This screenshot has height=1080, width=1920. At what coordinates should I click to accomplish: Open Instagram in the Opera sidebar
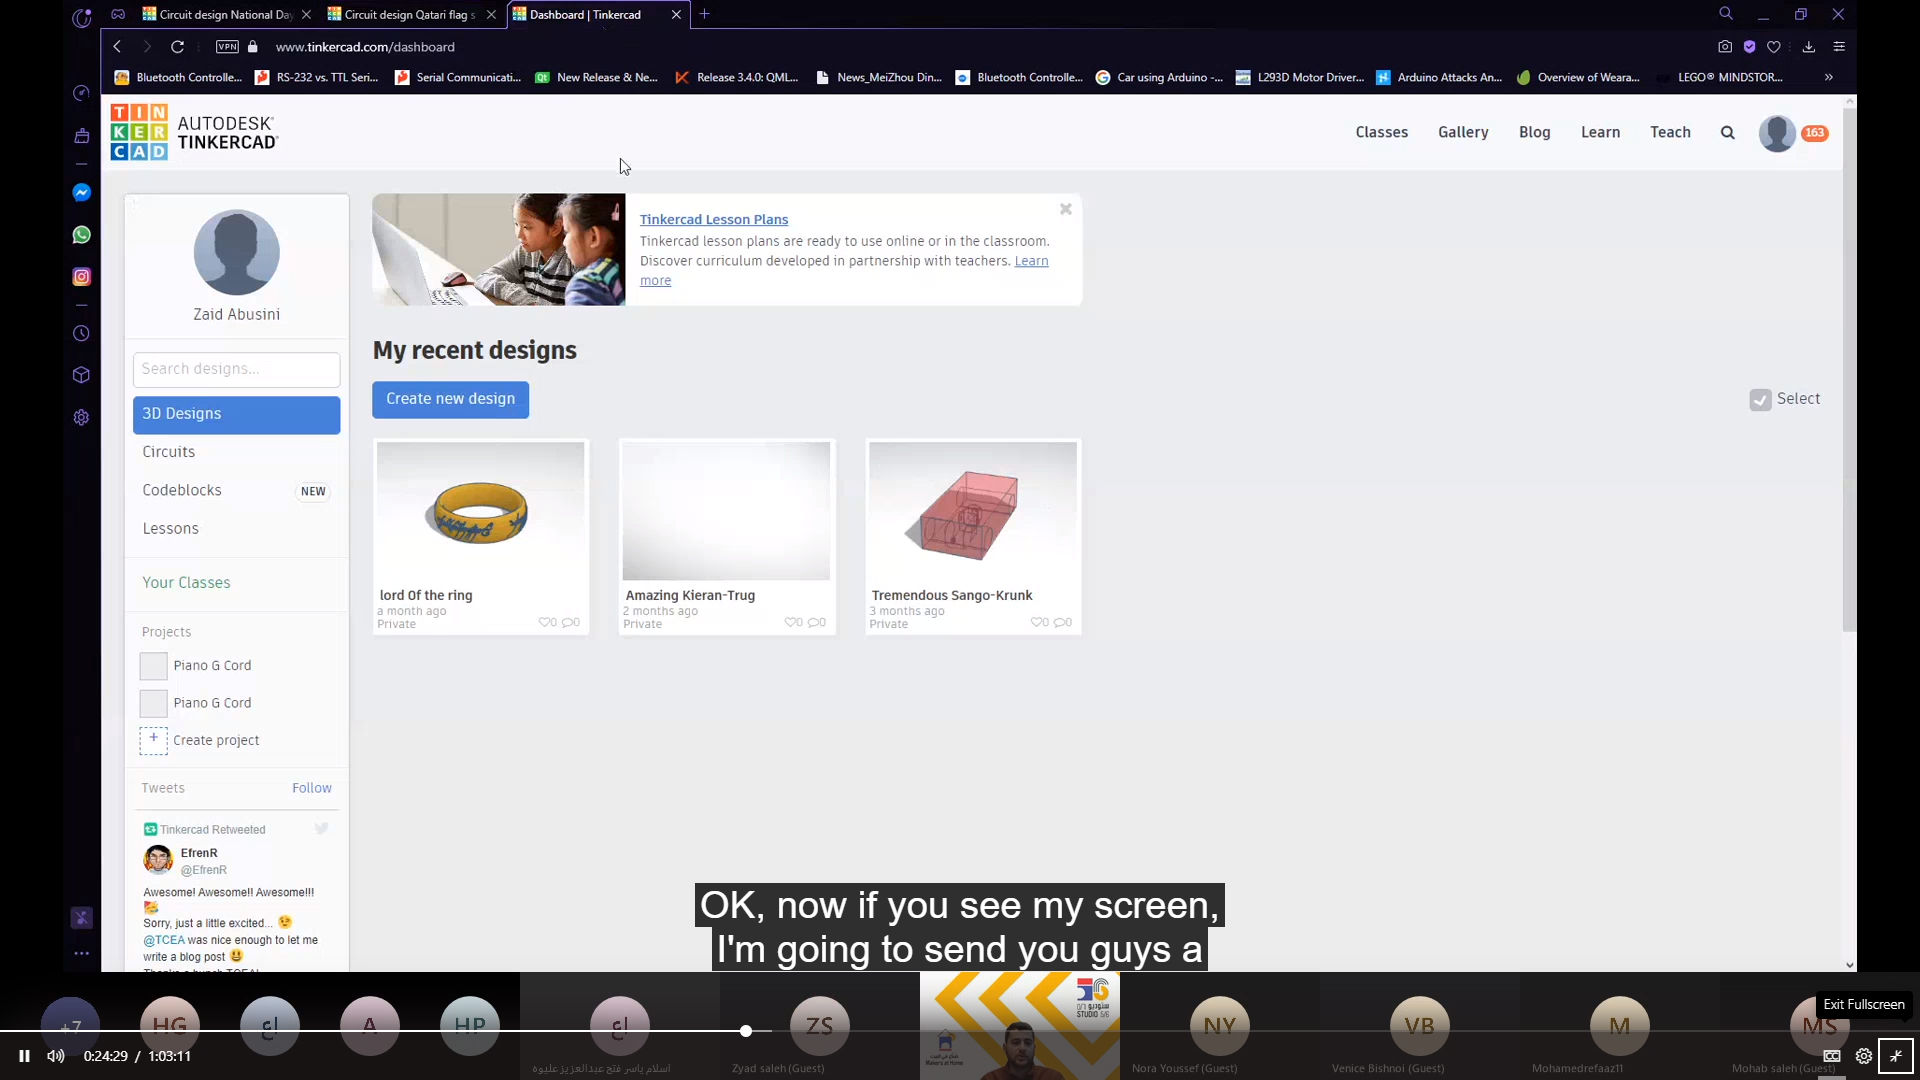click(82, 277)
